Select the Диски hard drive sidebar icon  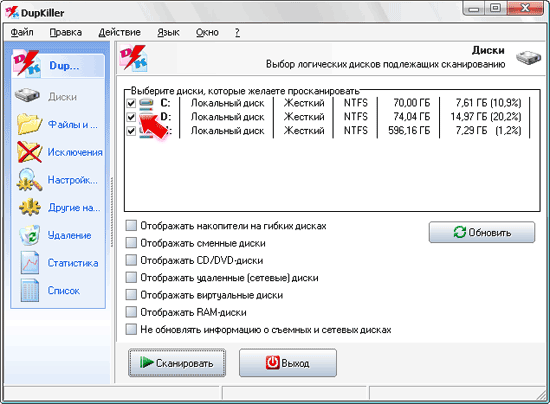[27, 95]
